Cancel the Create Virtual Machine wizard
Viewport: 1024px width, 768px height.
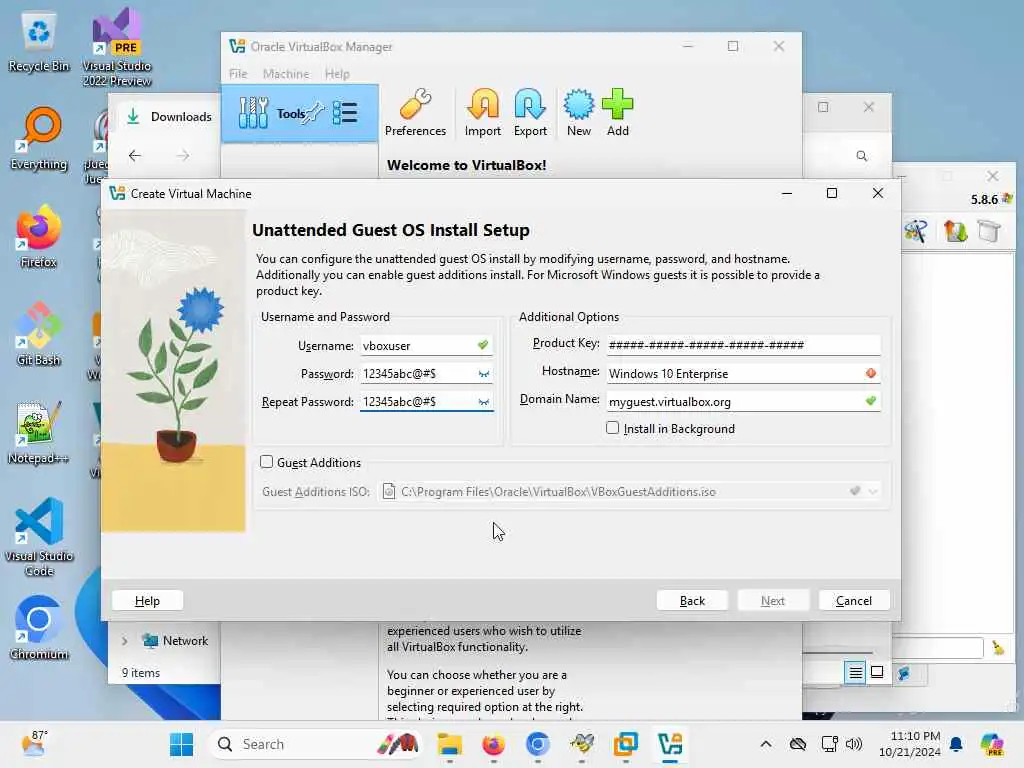point(854,601)
